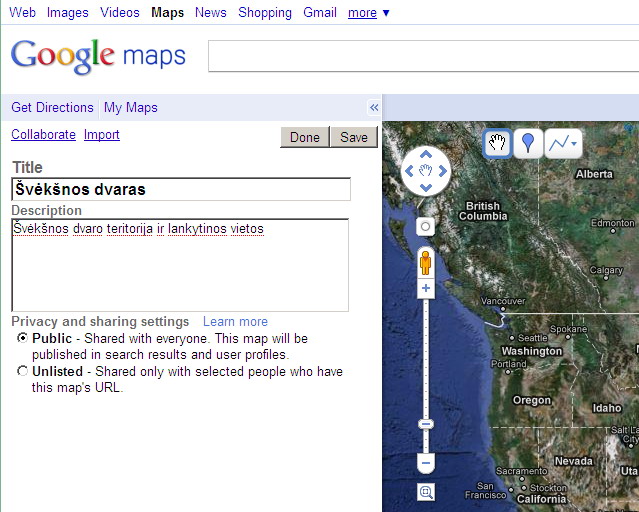Expand the 'more' services dropdown
Image resolution: width=639 pixels, height=512 pixels.
tap(369, 13)
